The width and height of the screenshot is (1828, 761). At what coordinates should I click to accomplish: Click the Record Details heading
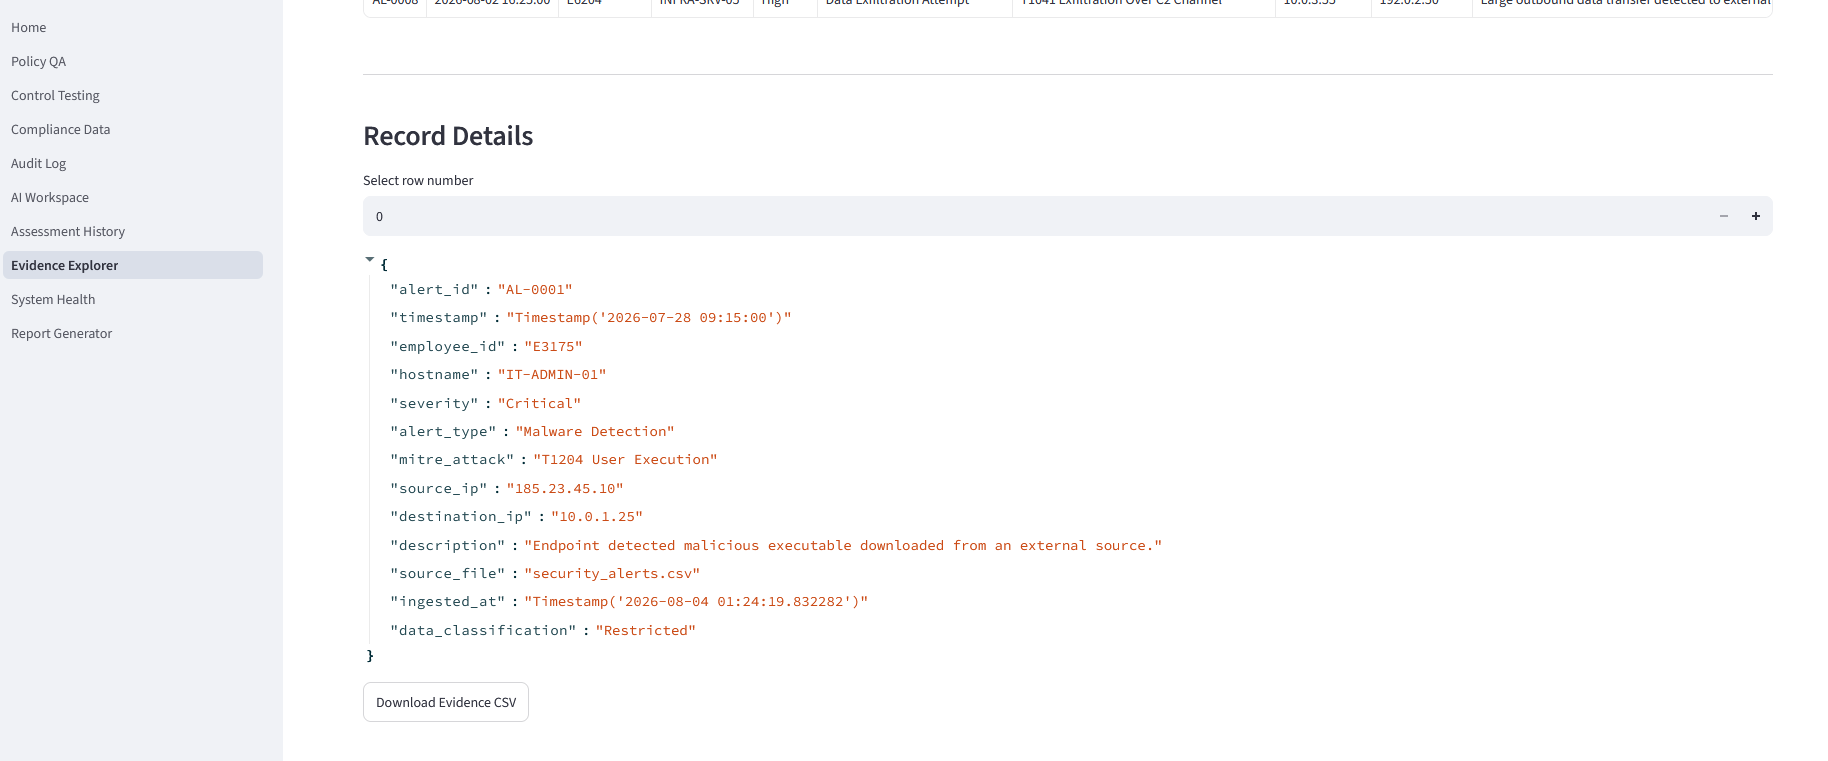pos(448,136)
